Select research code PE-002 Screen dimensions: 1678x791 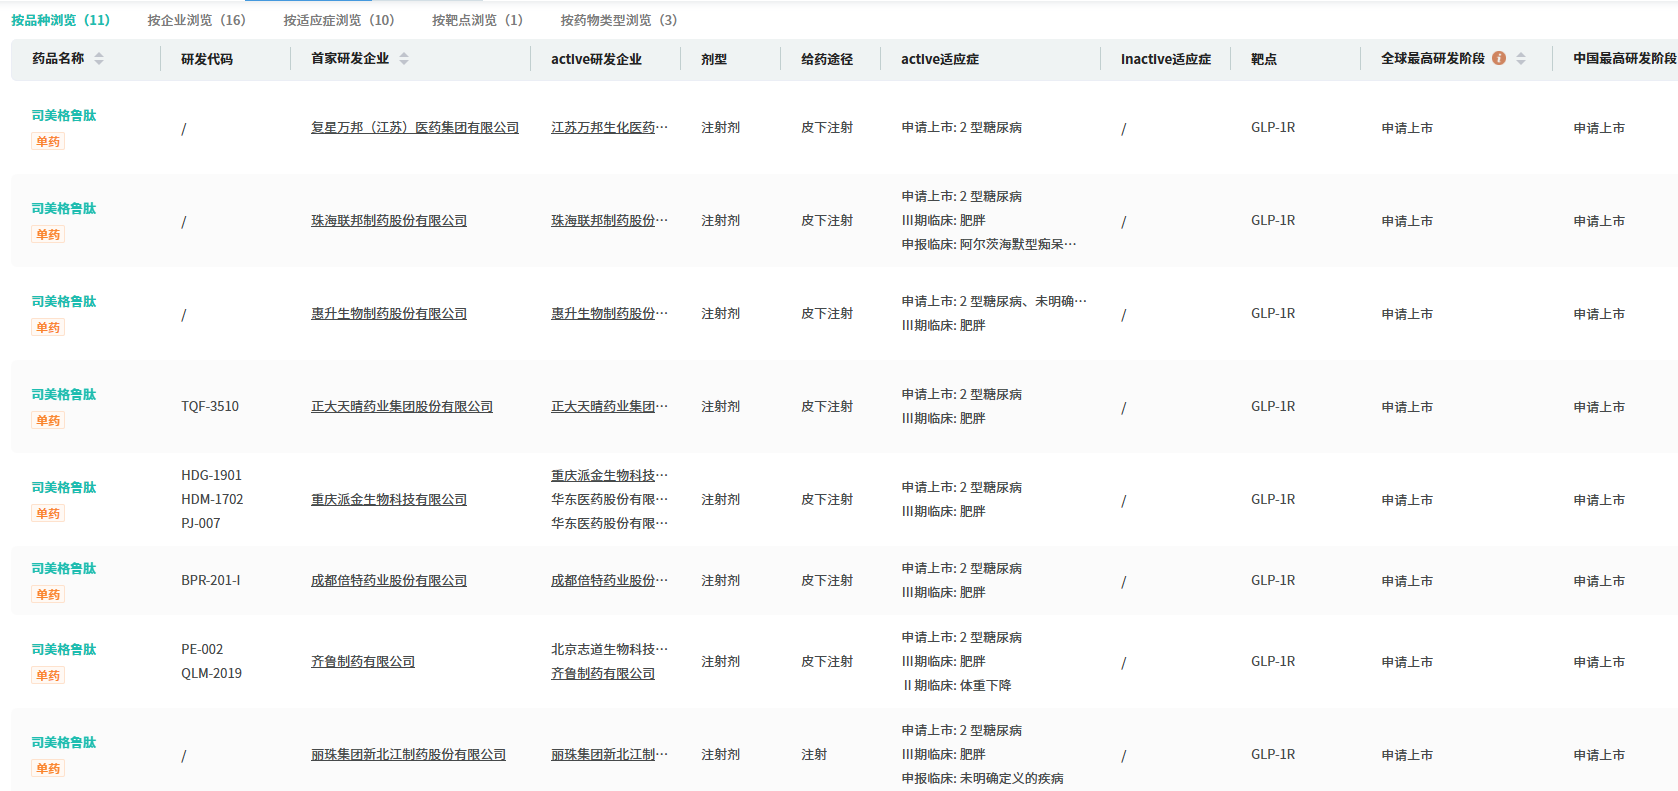202,650
